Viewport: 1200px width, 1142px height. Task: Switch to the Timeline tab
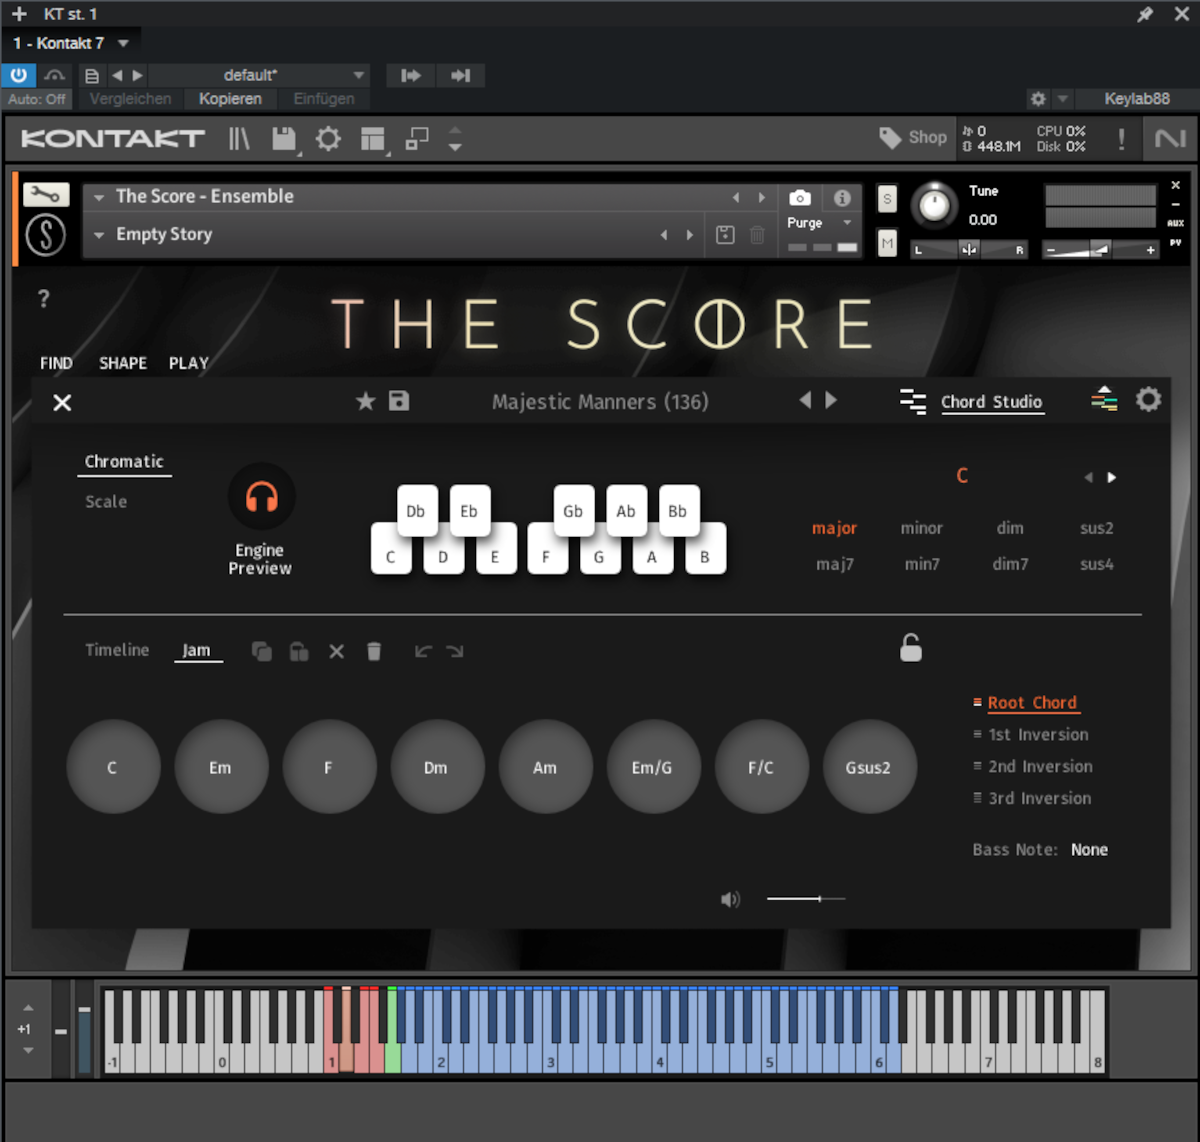click(117, 650)
